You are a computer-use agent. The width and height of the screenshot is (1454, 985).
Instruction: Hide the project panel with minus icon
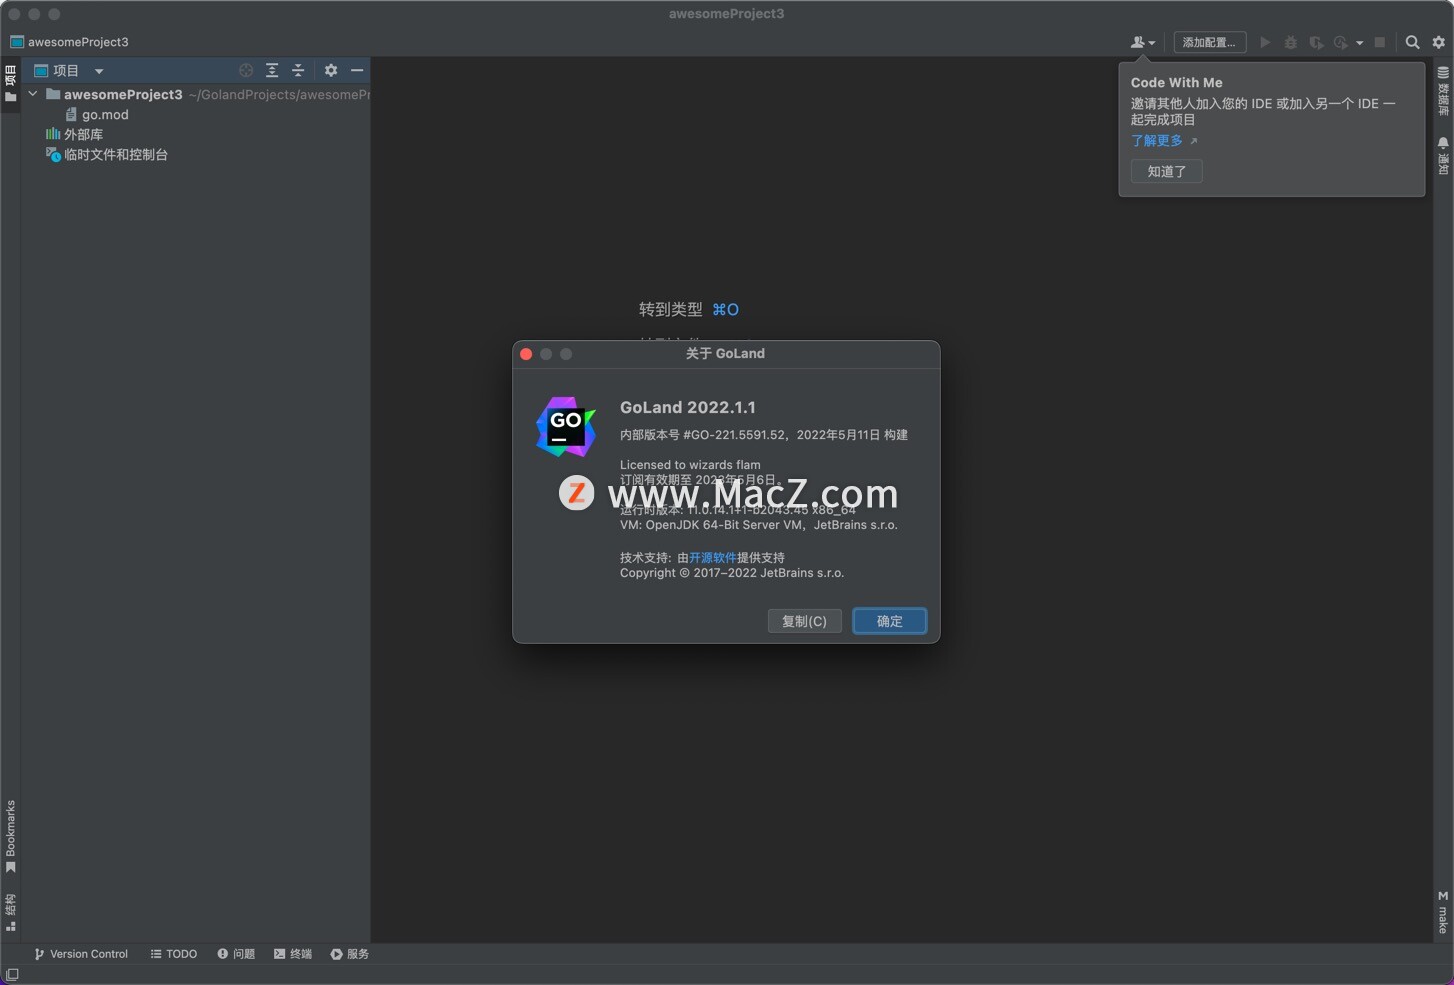click(x=357, y=70)
